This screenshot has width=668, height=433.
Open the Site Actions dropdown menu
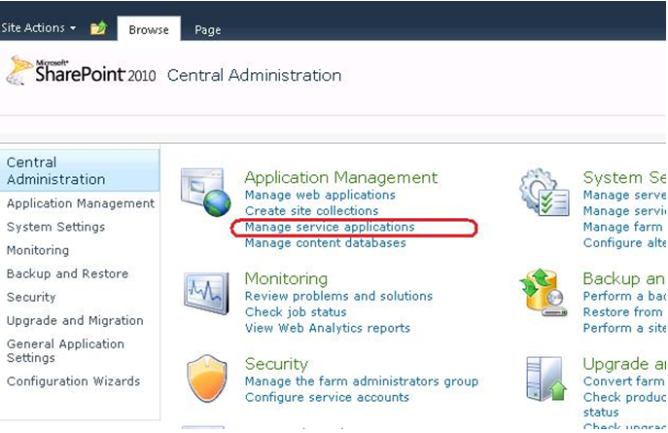click(x=40, y=28)
